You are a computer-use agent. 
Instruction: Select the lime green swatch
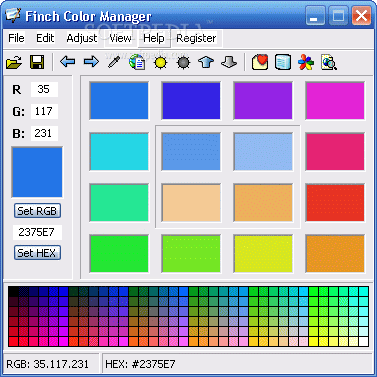(x=191, y=254)
